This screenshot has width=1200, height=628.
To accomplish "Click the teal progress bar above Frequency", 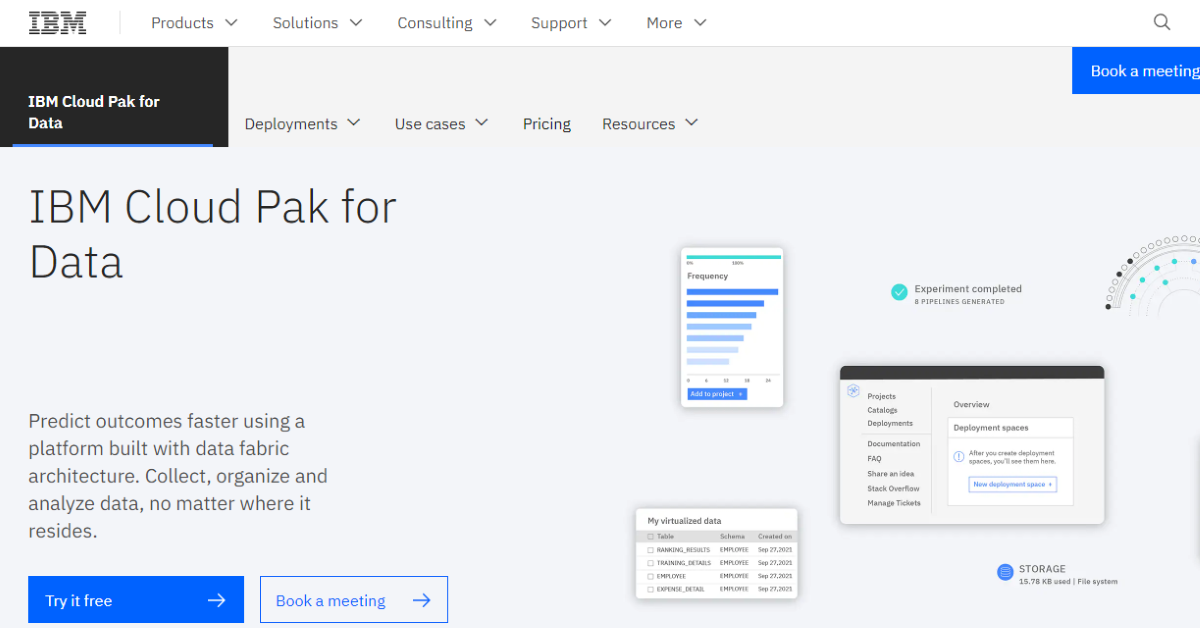I will [733, 257].
